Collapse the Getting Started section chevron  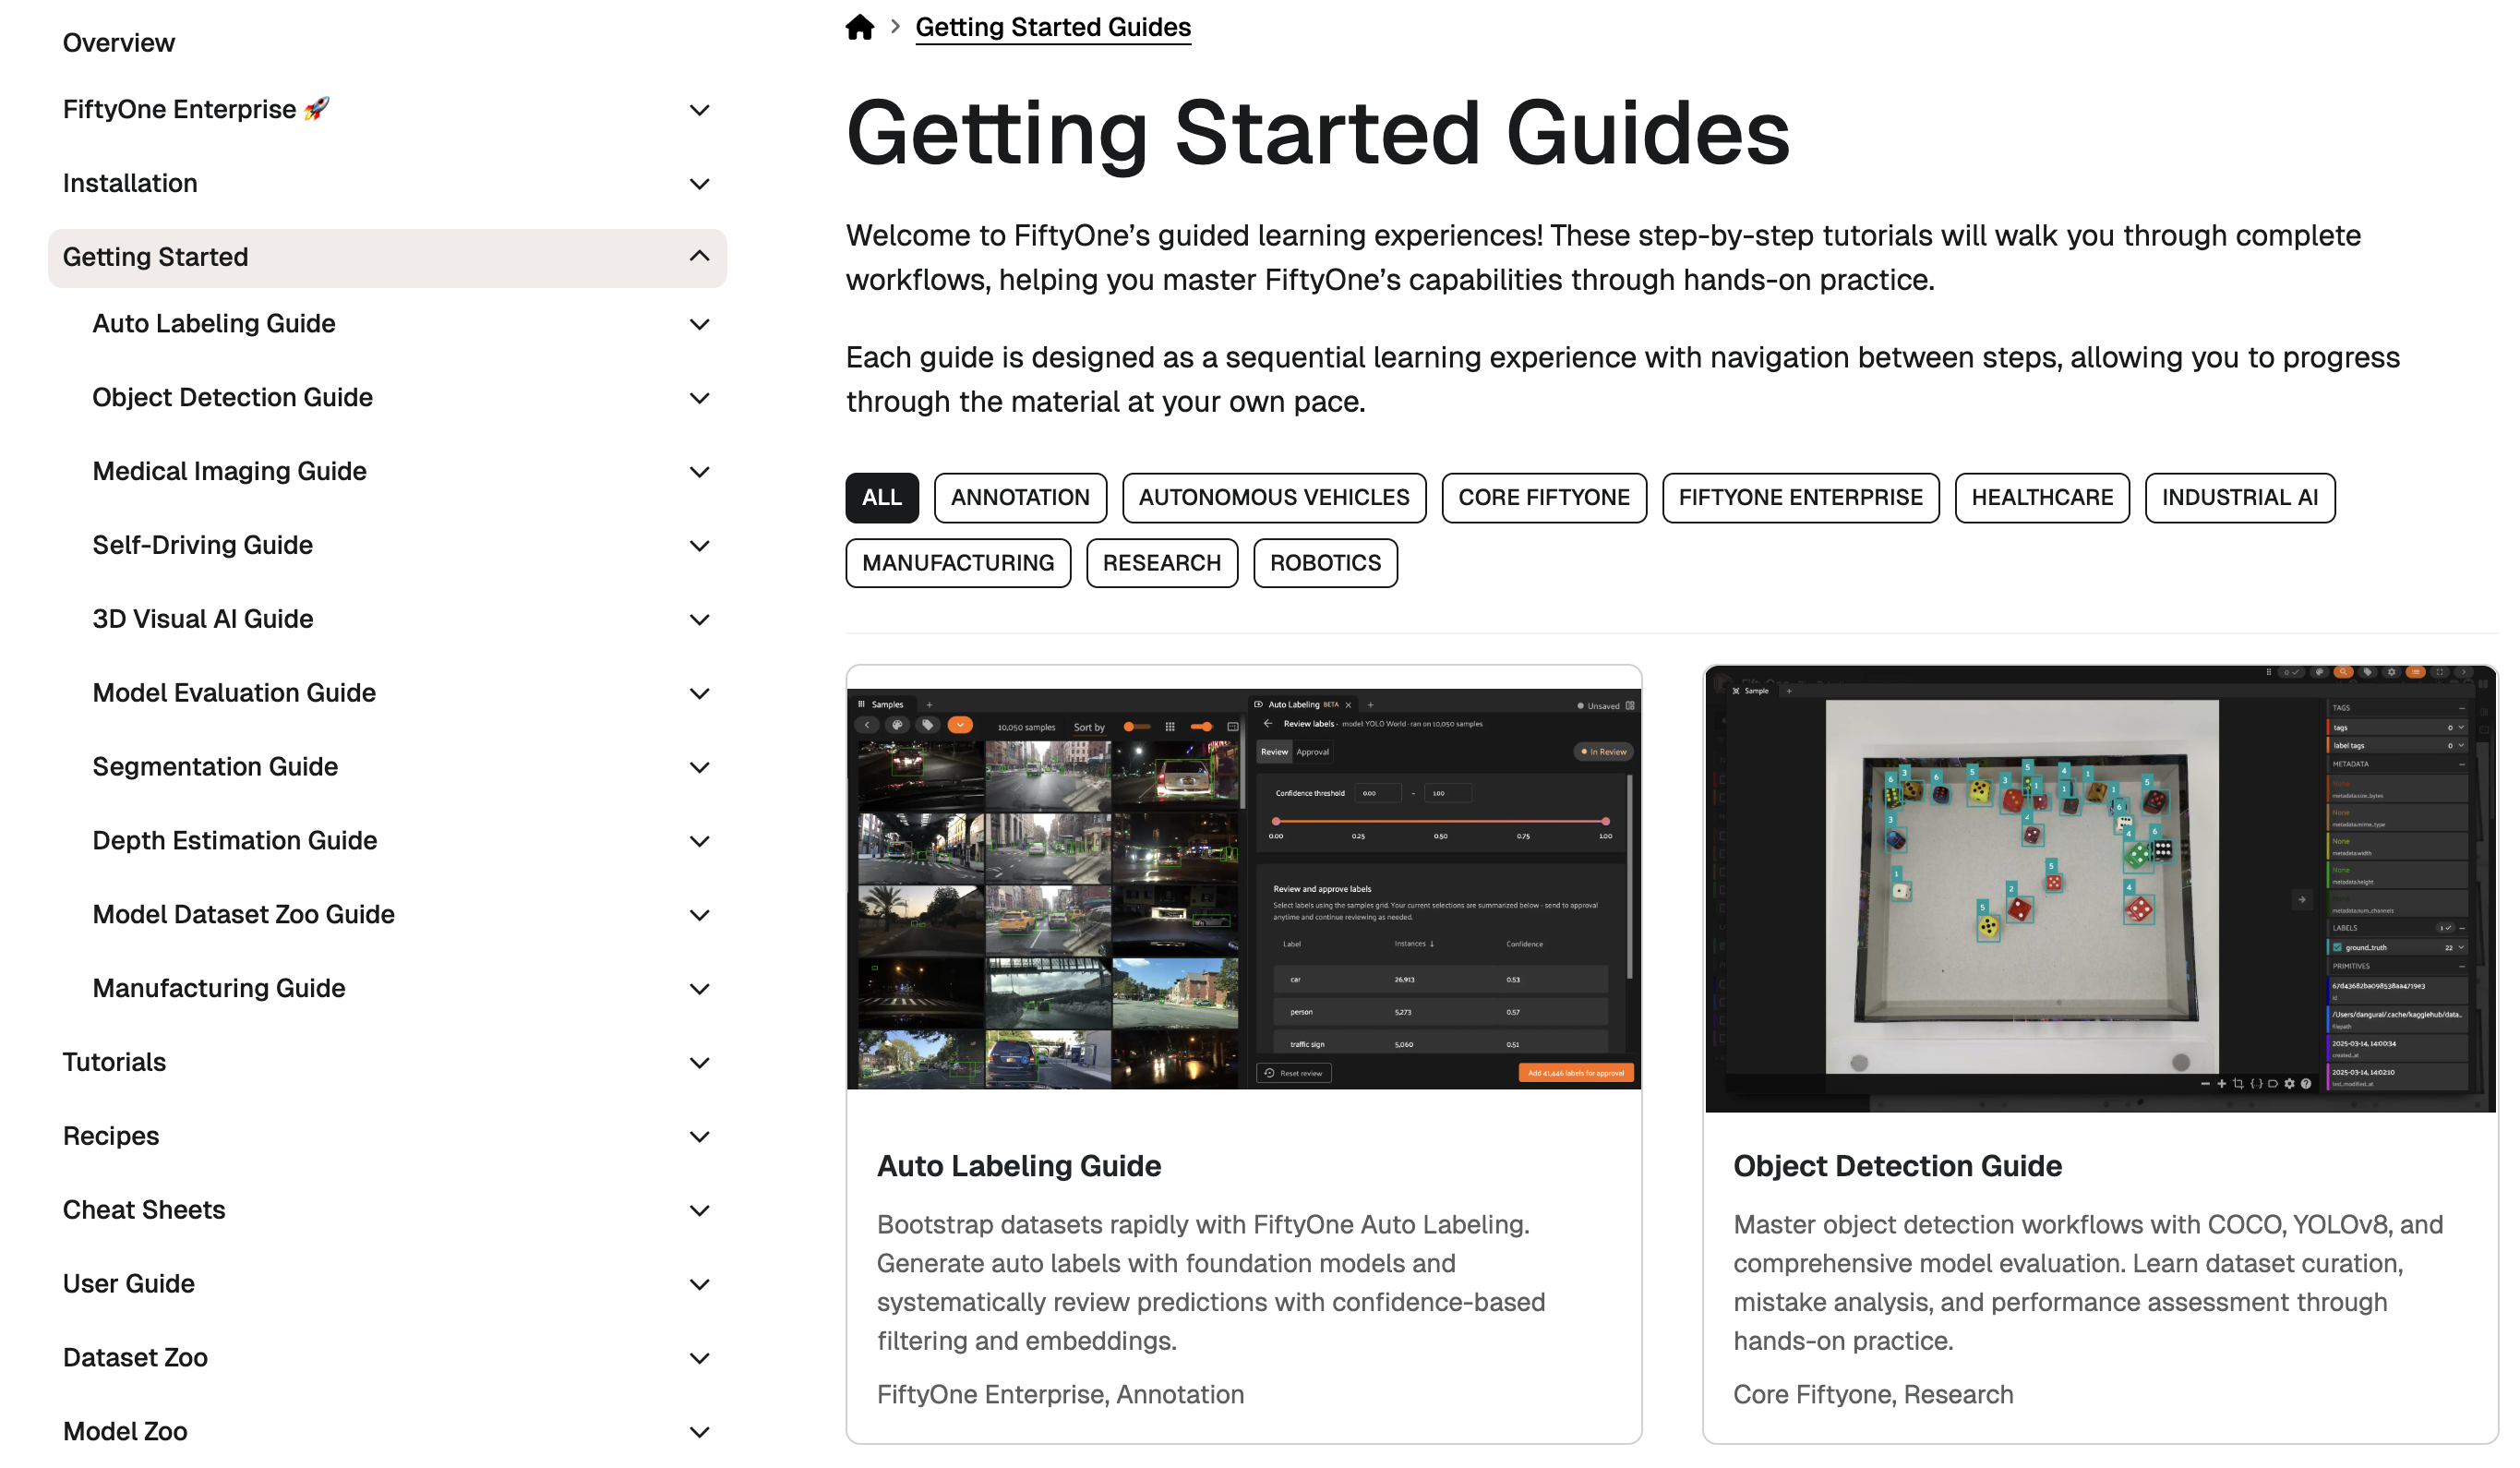(x=699, y=257)
